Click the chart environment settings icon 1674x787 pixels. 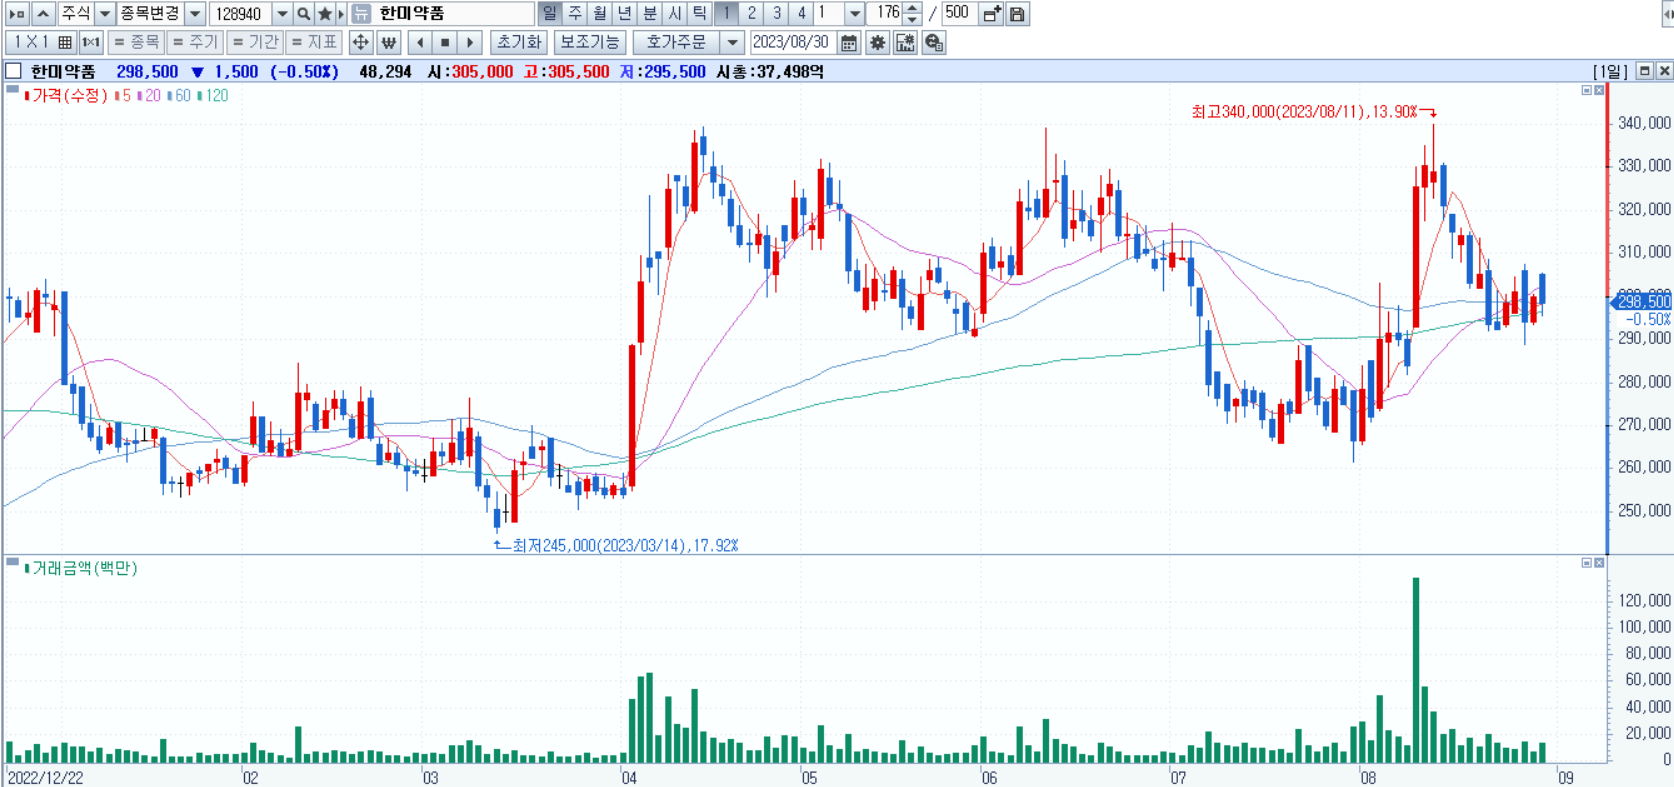pyautogui.click(x=905, y=42)
